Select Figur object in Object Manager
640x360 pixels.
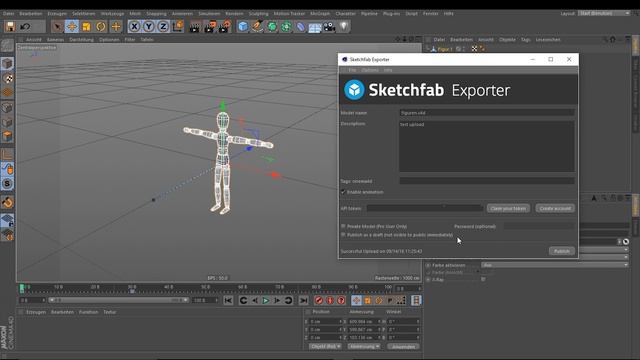pos(444,49)
